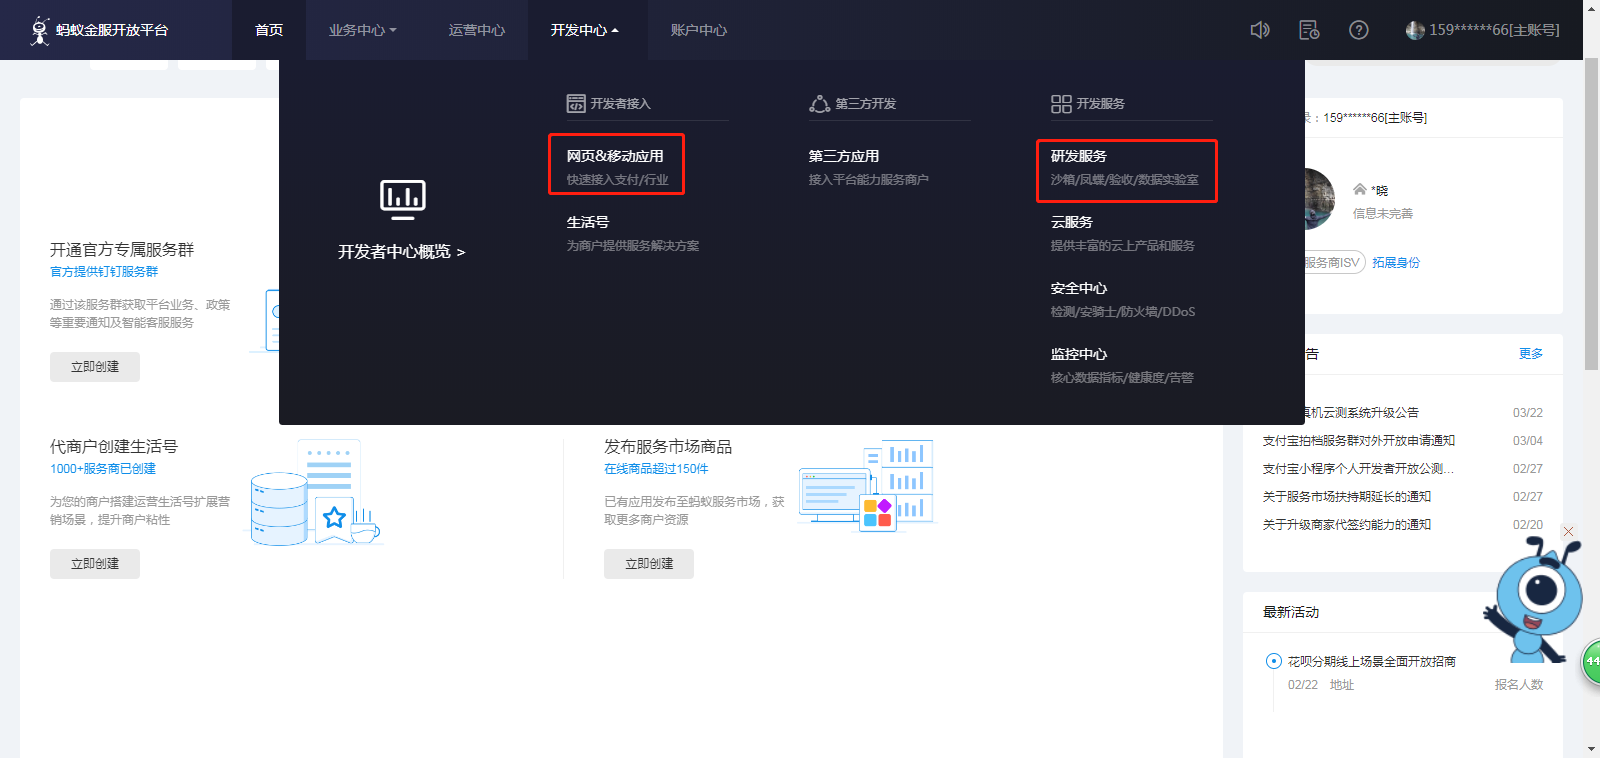This screenshot has height=758, width=1600.
Task: Open the 在线商品超过150件 link
Action: click(x=656, y=469)
